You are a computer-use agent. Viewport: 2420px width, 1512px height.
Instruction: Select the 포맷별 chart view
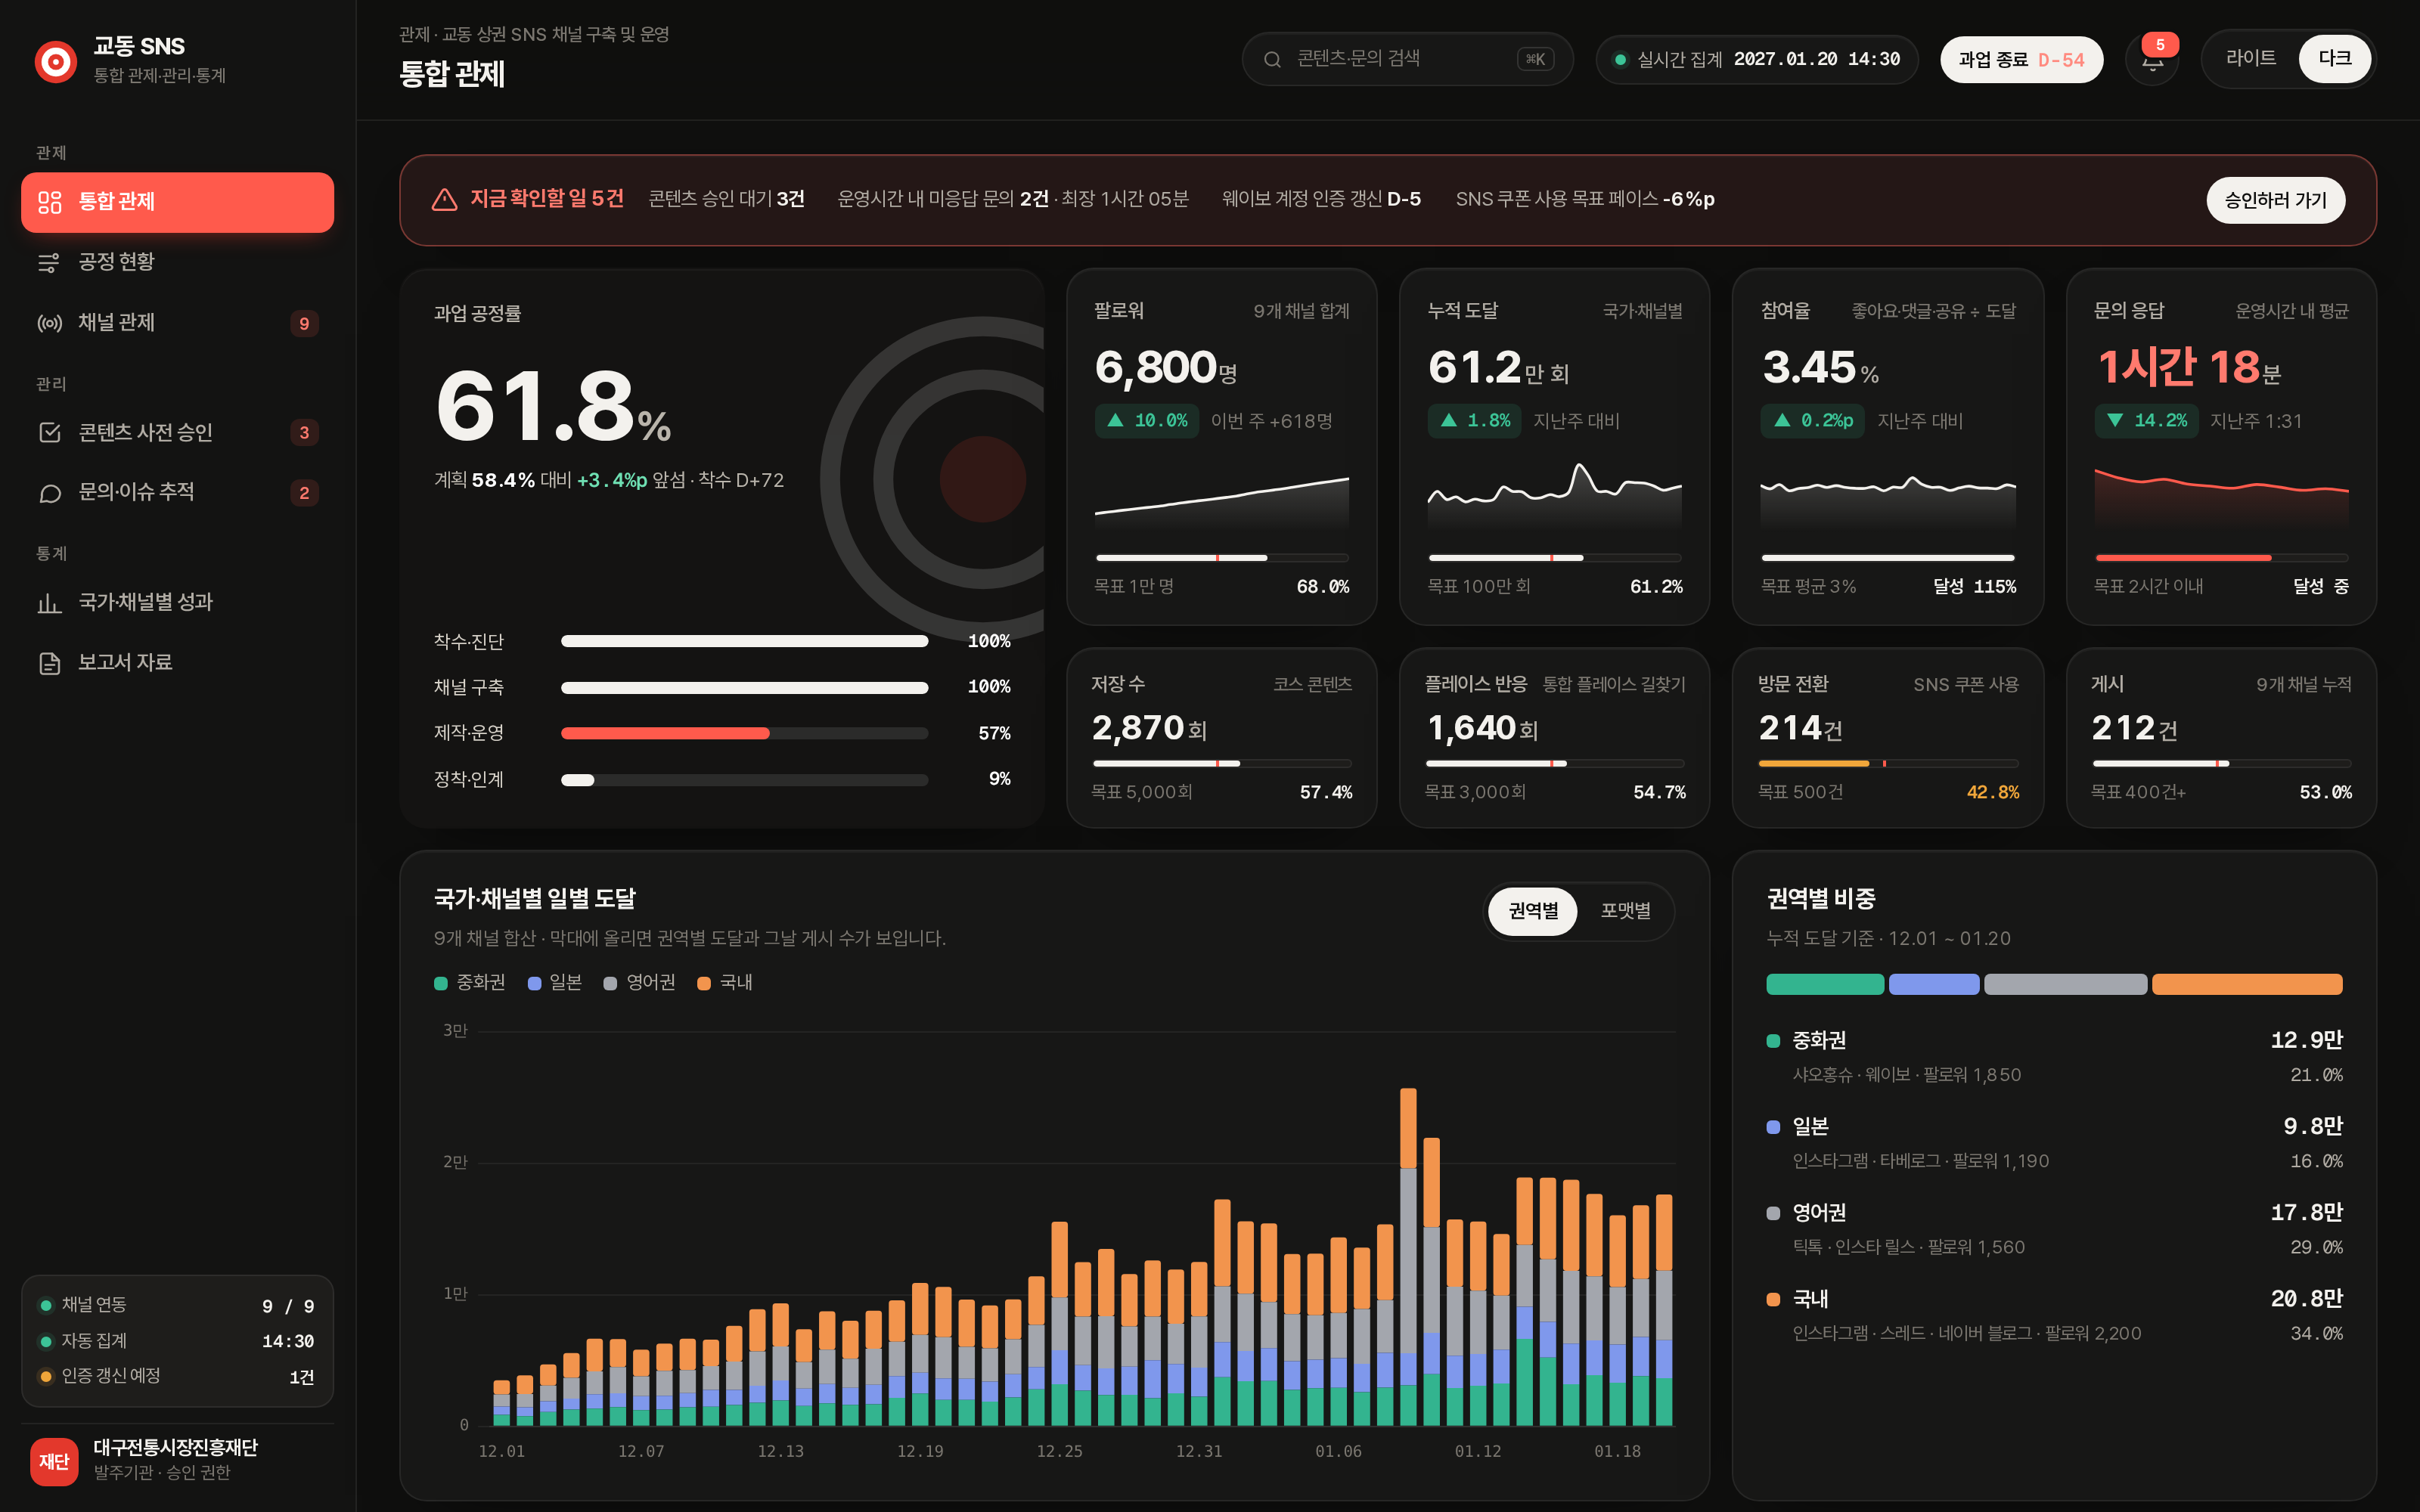coord(1625,911)
